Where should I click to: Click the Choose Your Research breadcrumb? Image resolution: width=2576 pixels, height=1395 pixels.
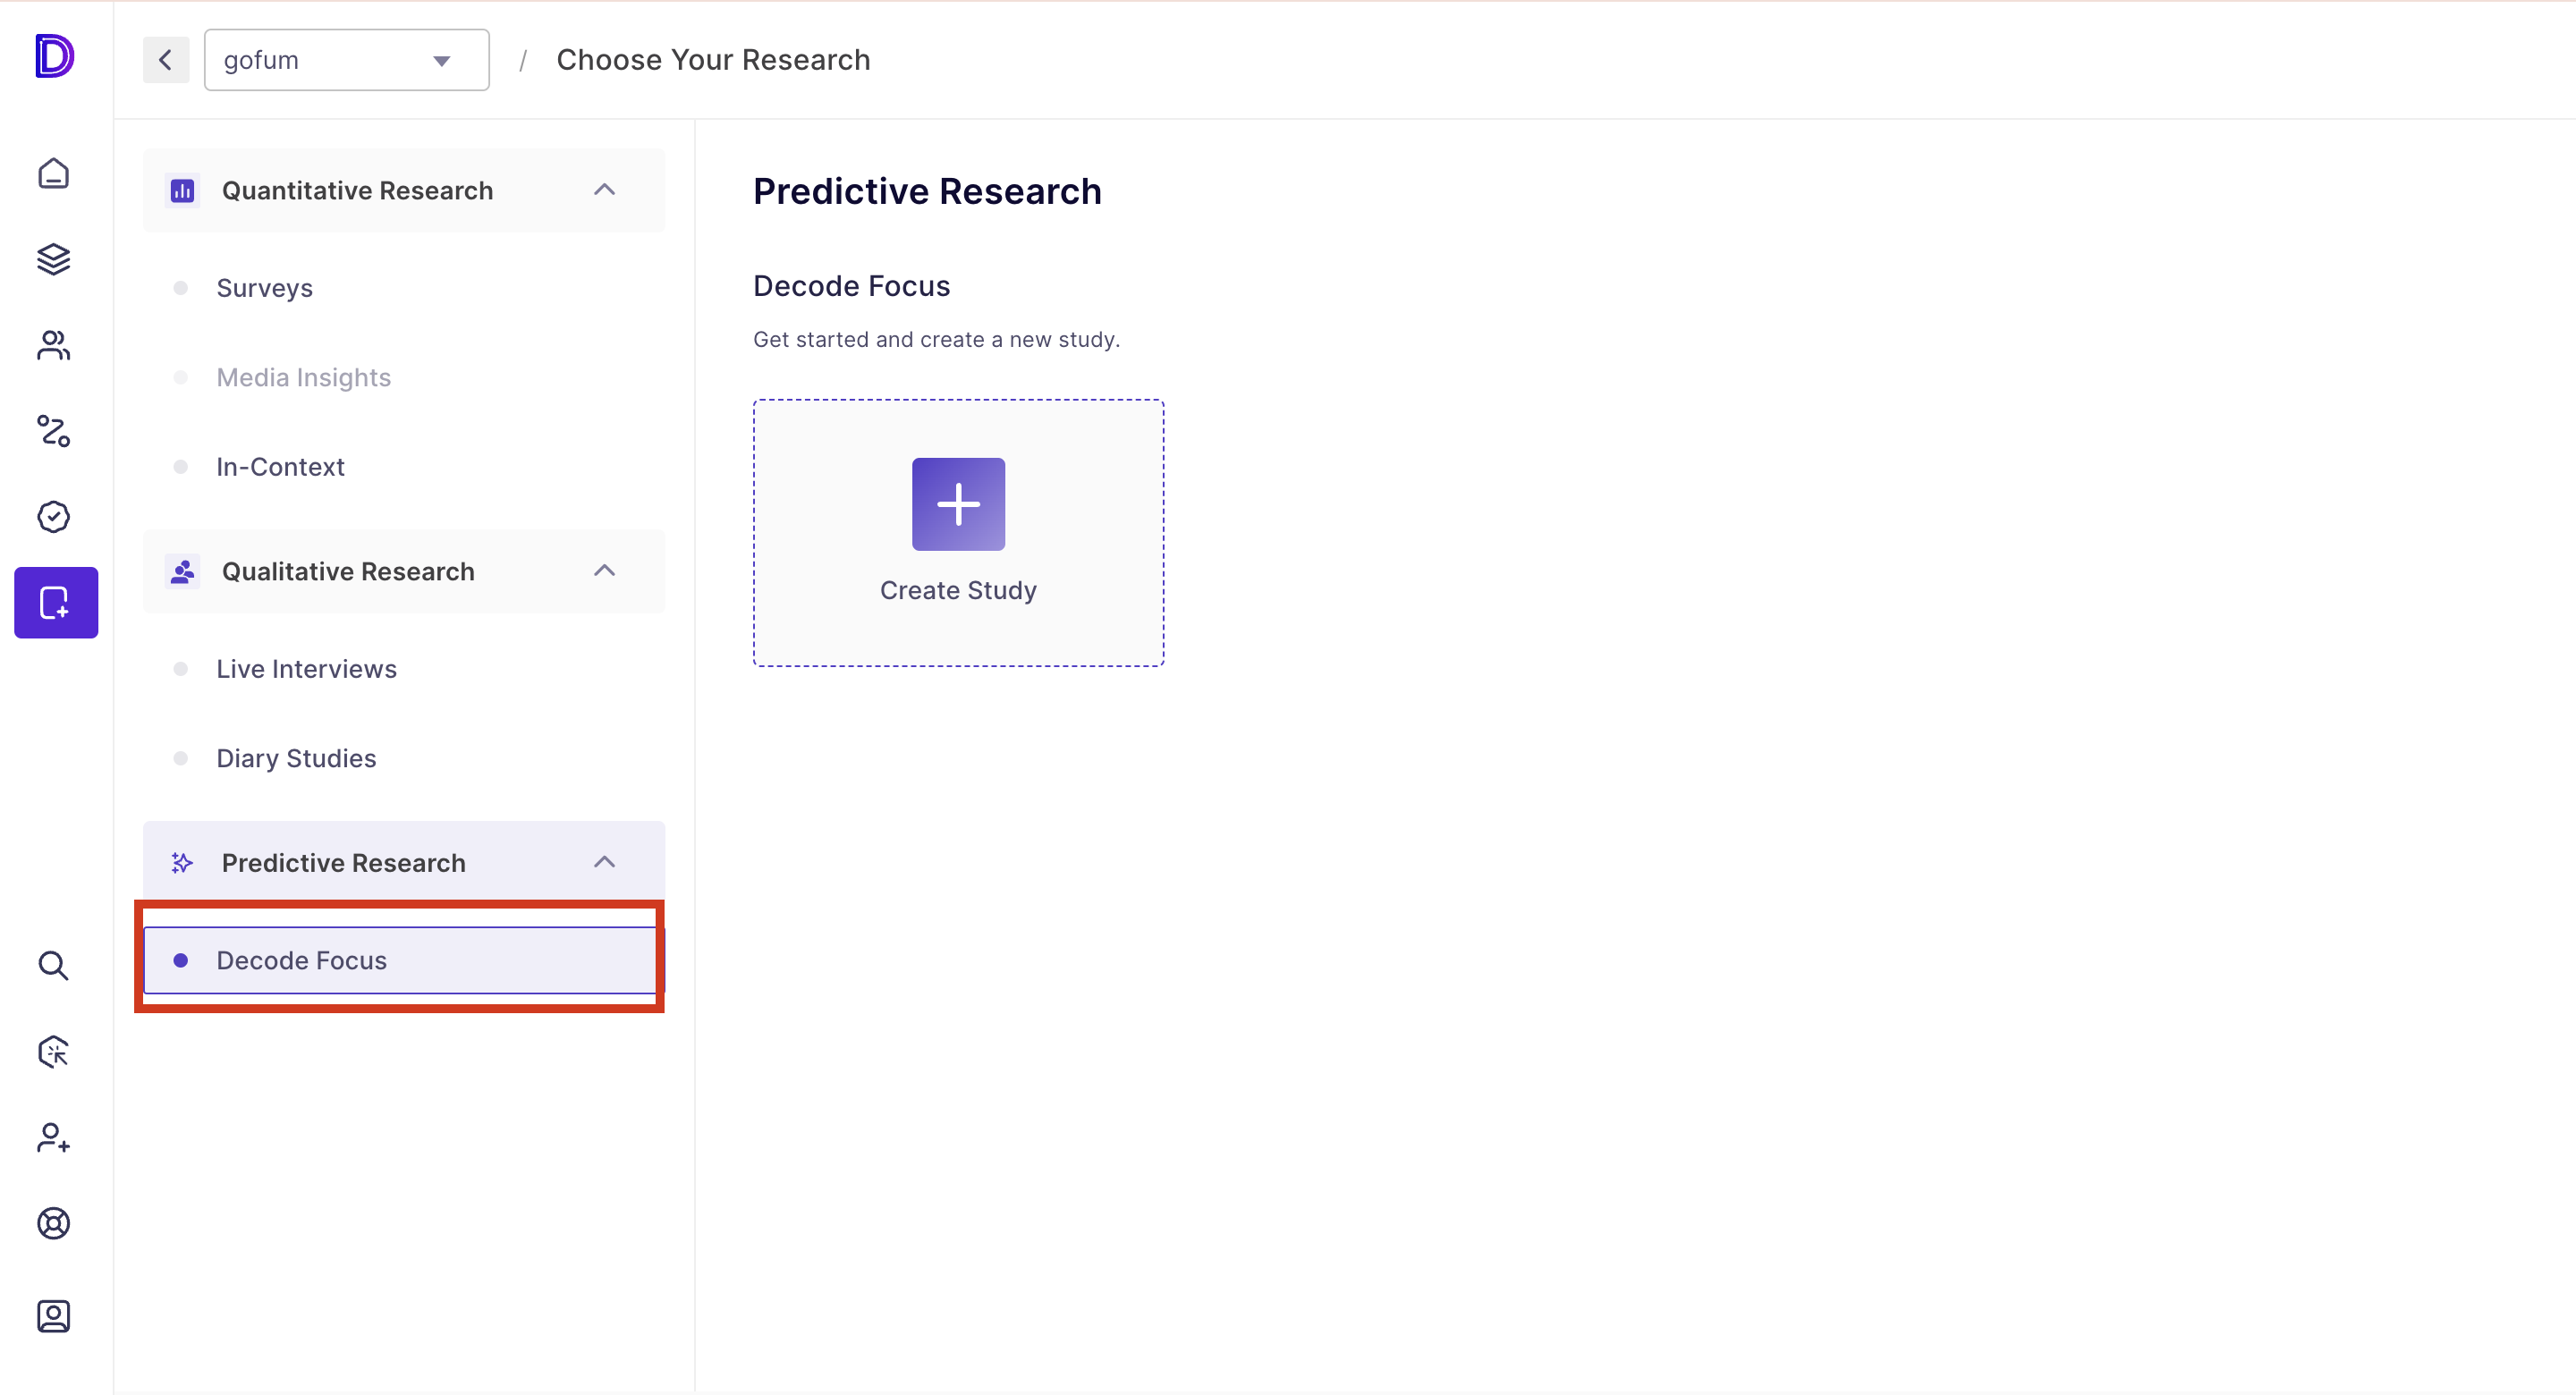point(713,60)
